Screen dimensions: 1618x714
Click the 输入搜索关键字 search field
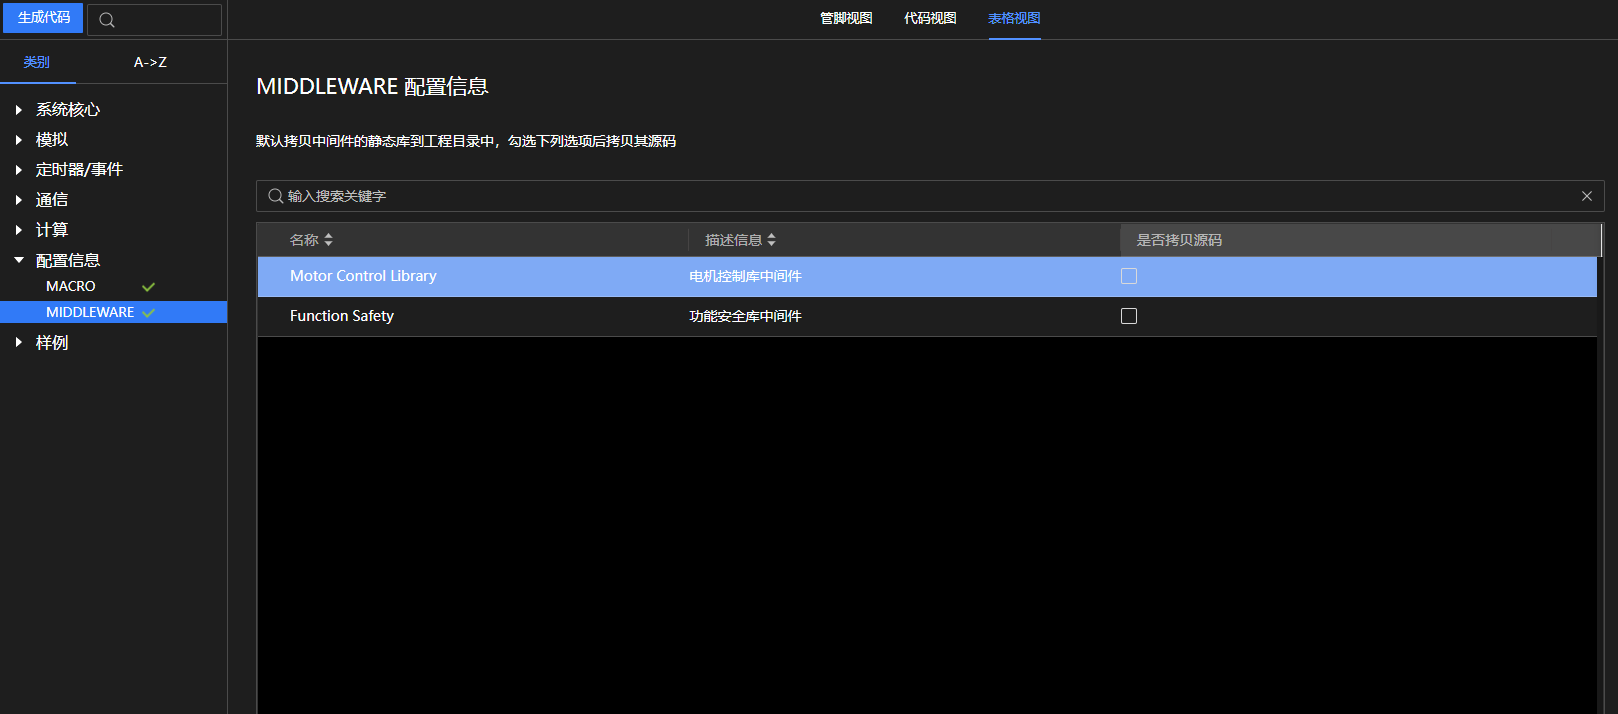point(900,196)
